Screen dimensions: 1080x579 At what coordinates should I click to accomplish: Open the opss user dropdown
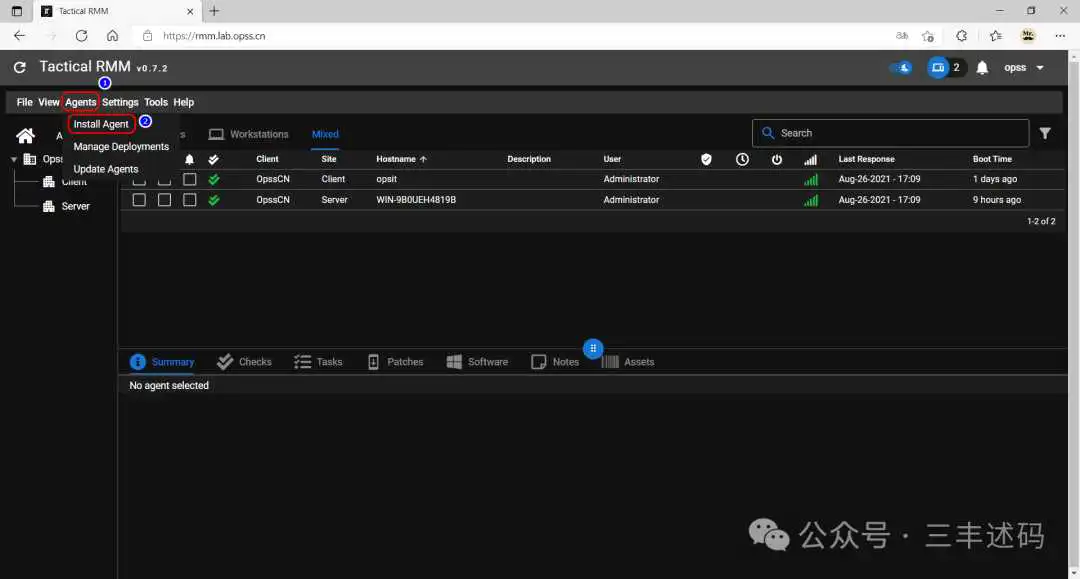[x=1024, y=67]
